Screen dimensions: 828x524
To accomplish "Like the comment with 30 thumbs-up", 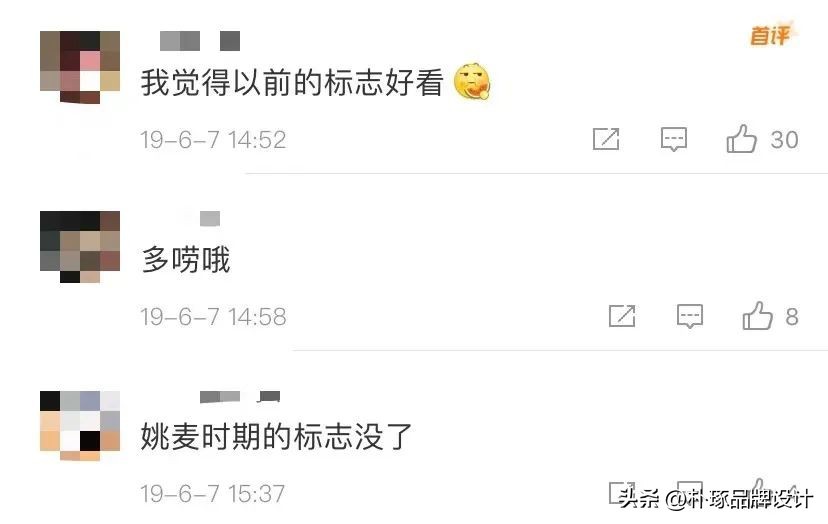I will tap(742, 138).
